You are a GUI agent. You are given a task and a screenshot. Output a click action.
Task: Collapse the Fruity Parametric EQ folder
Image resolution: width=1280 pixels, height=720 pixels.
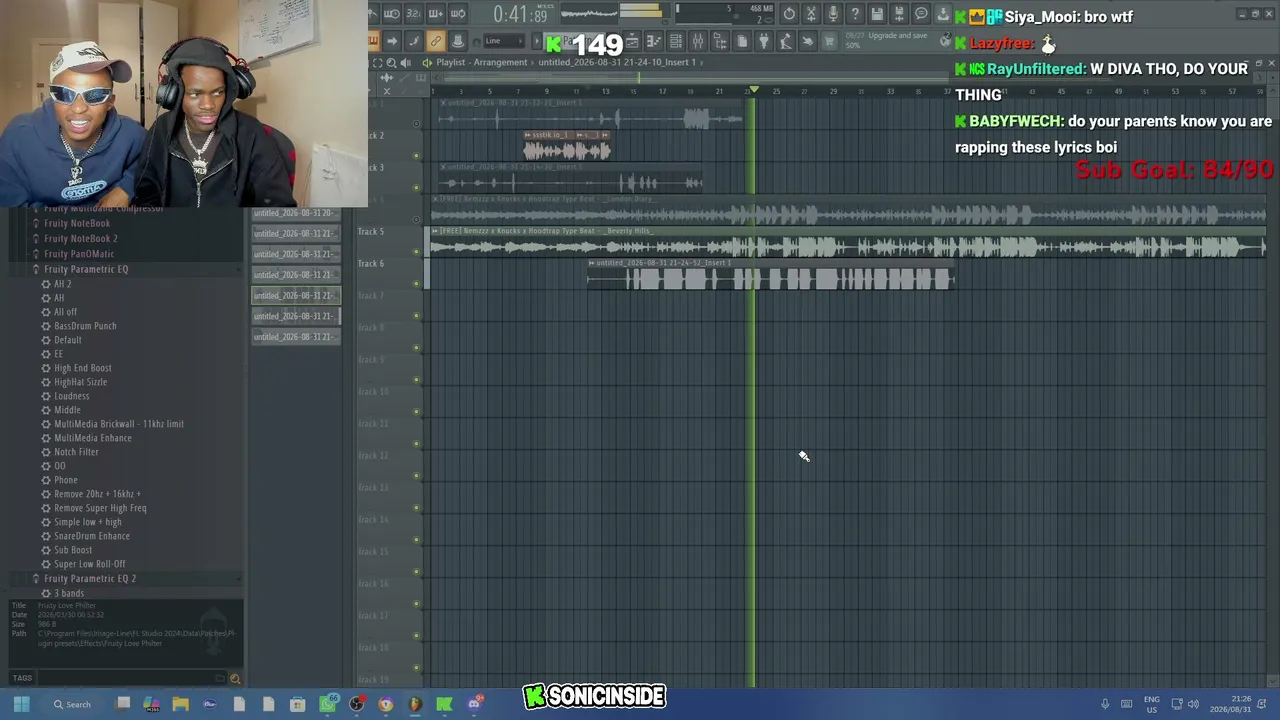click(x=86, y=269)
